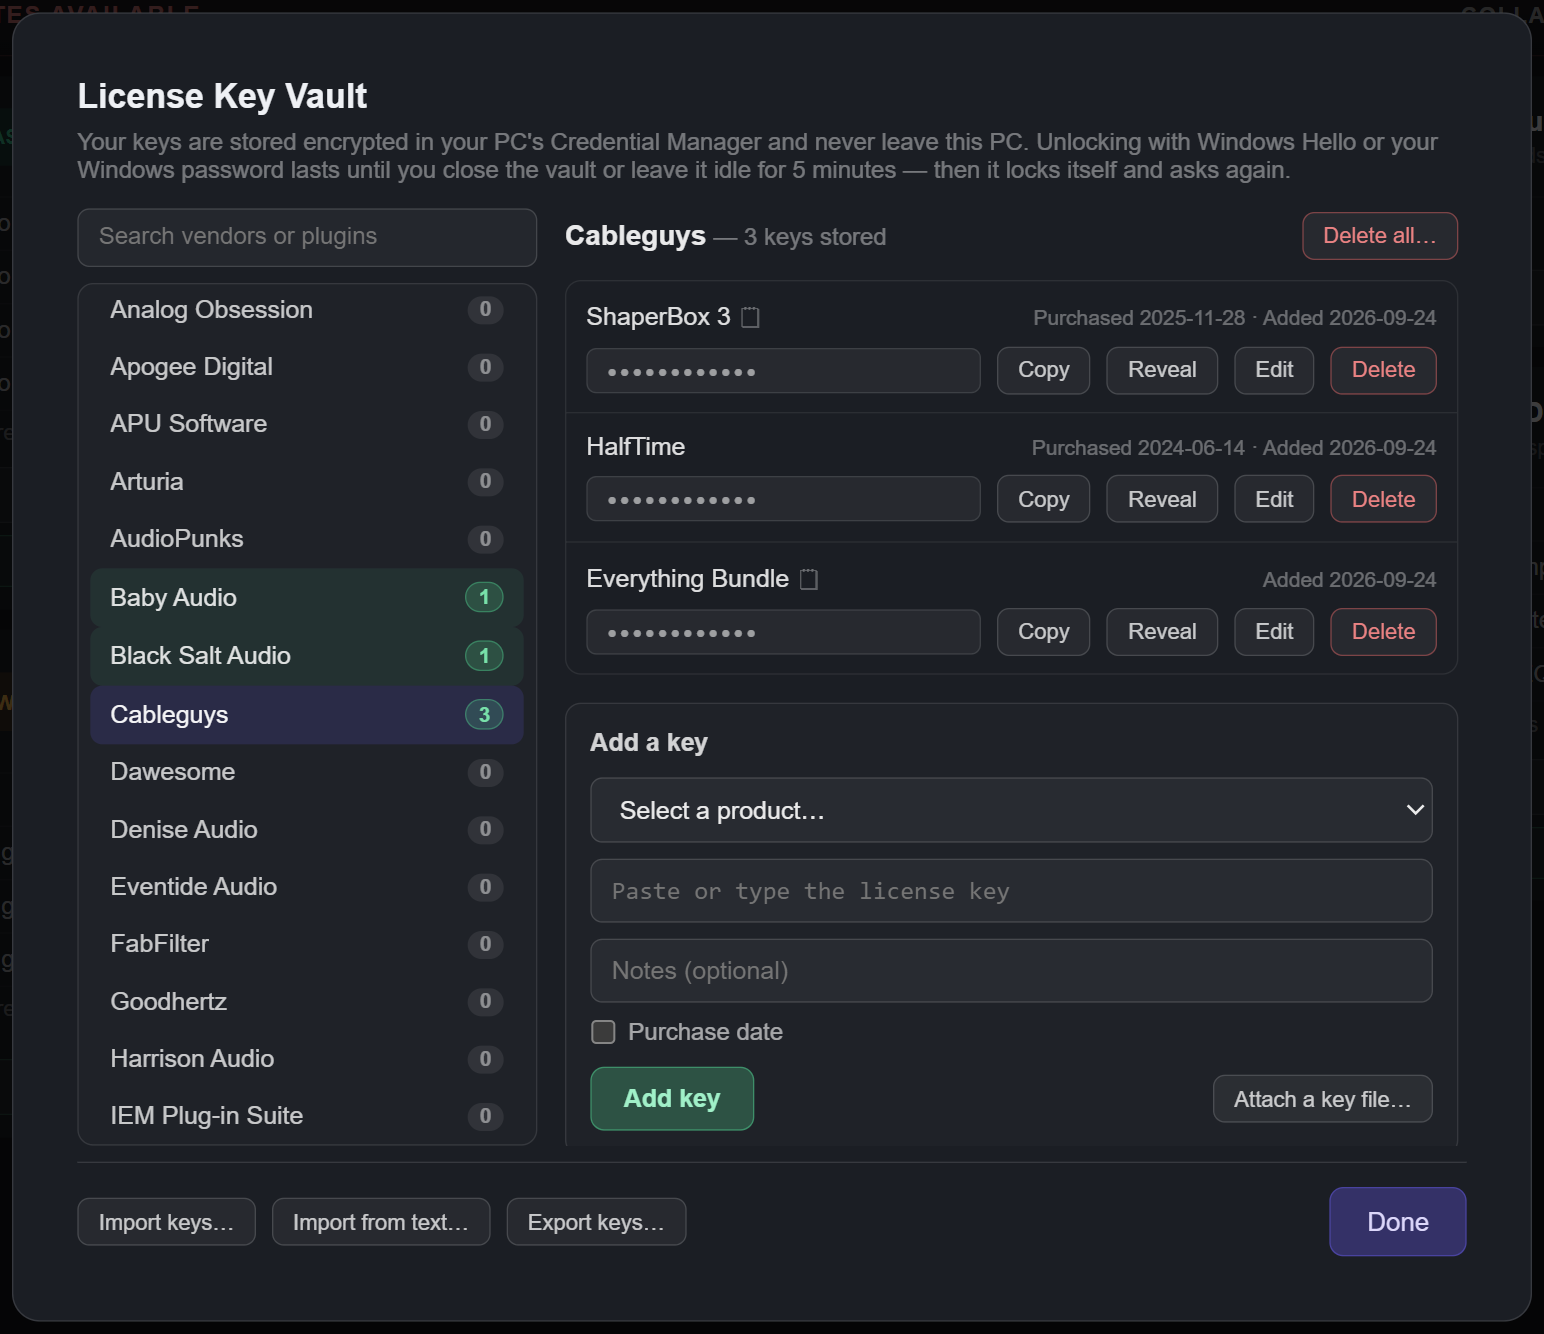Tick the Purchase date checkbox
This screenshot has width=1544, height=1334.
click(x=603, y=1032)
